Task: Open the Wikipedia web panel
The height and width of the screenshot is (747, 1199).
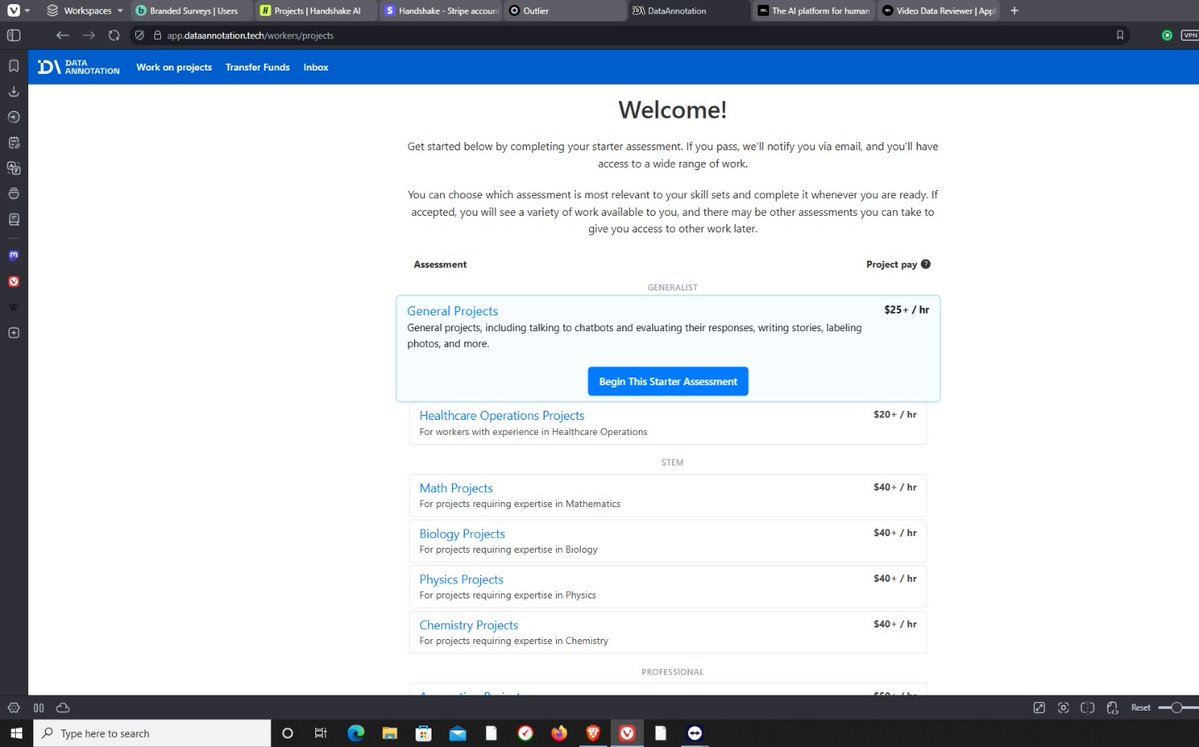Action: click(x=14, y=307)
